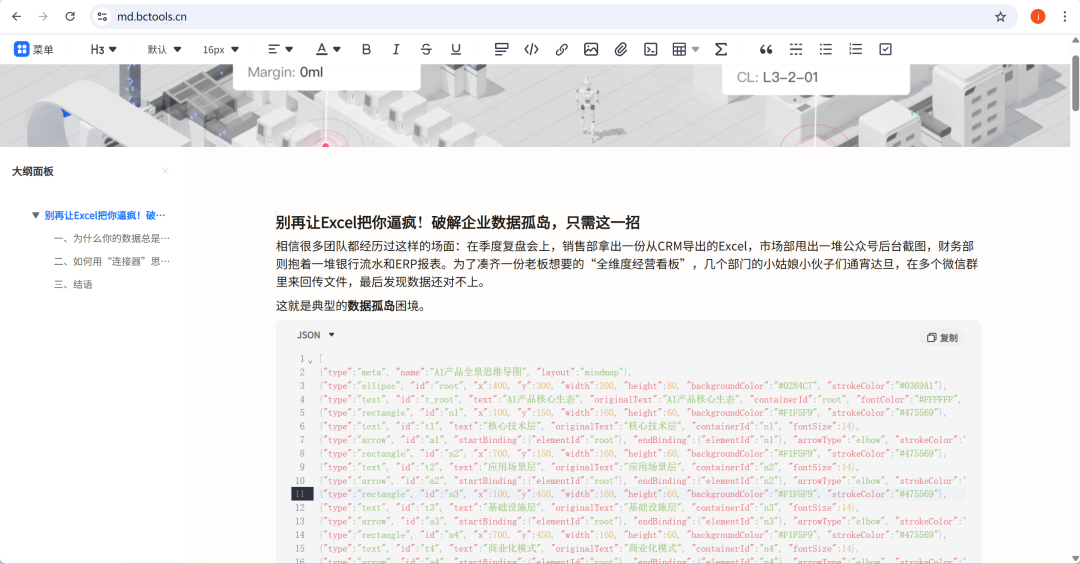1080x564 pixels.
Task: Copy code block with 复制 button
Action: [943, 337]
